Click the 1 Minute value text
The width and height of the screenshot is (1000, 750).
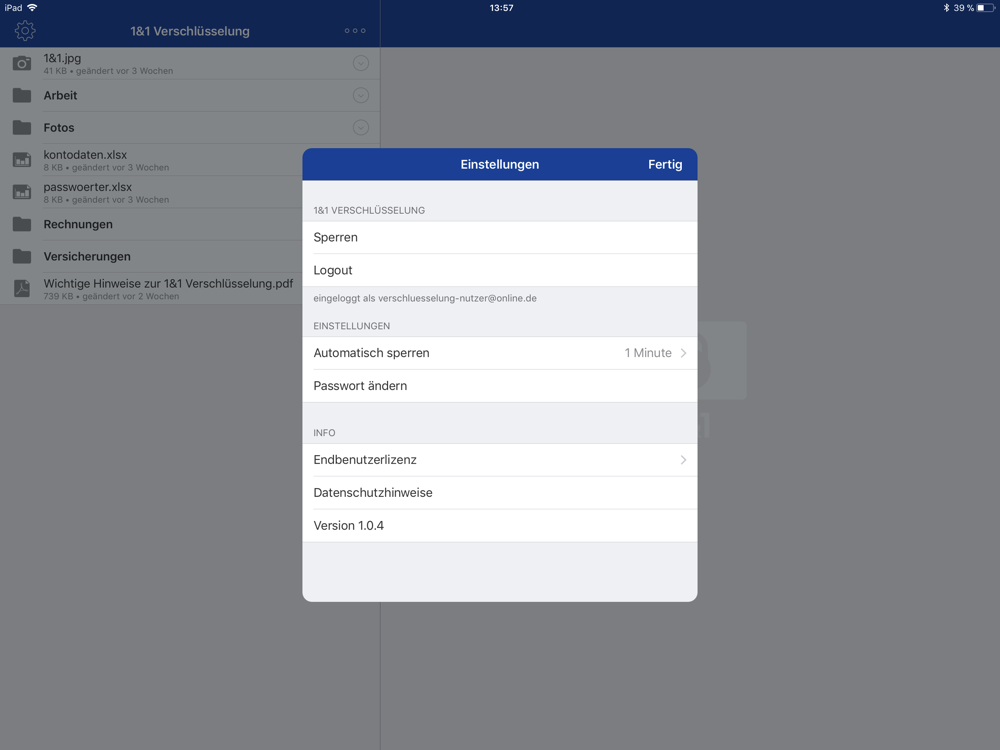[648, 353]
